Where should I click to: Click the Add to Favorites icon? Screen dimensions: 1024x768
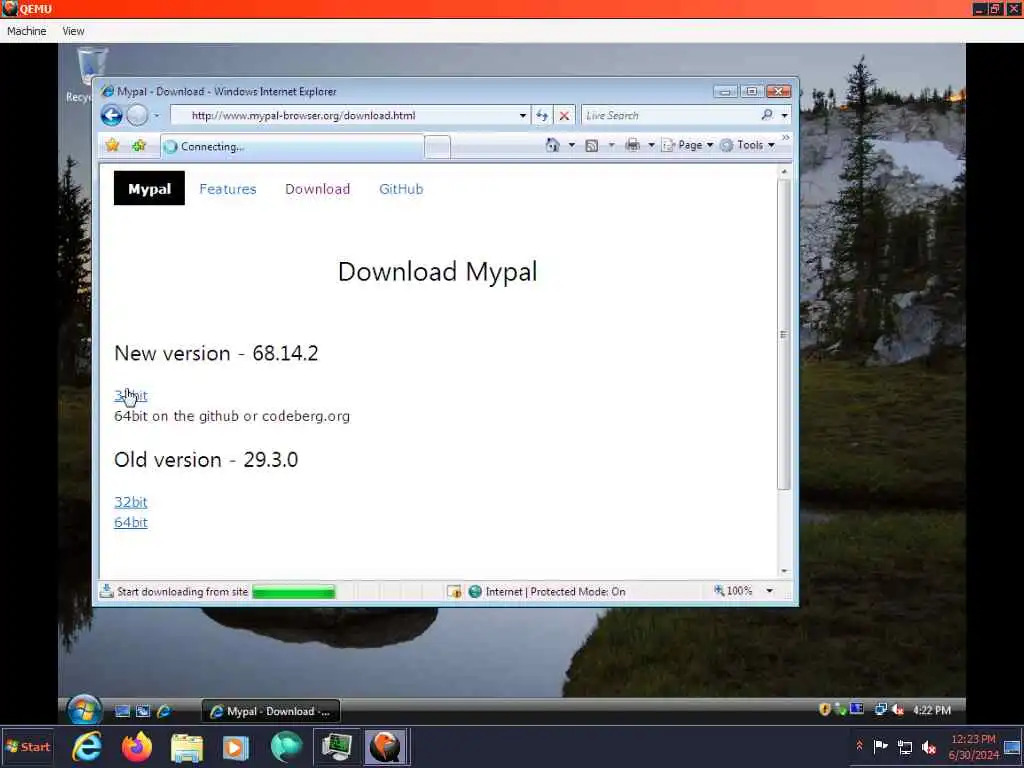pyautogui.click(x=138, y=146)
